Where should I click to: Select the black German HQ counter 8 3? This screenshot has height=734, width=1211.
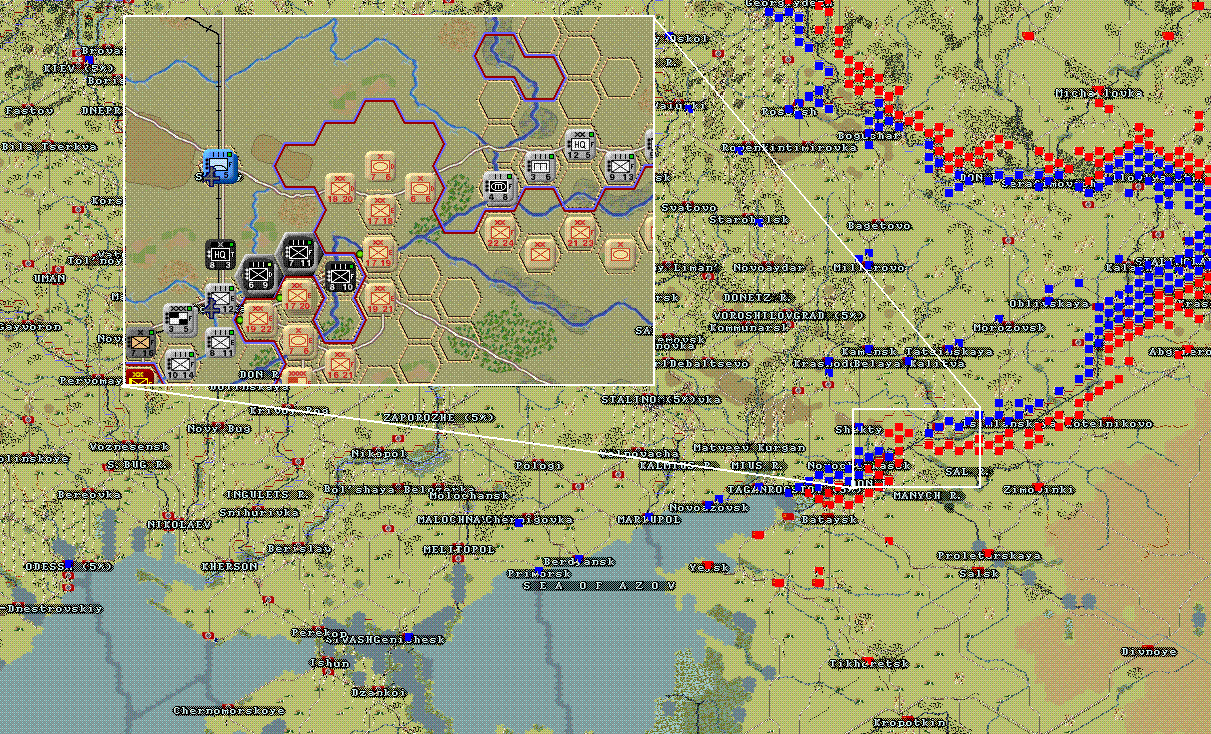pyautogui.click(x=220, y=255)
